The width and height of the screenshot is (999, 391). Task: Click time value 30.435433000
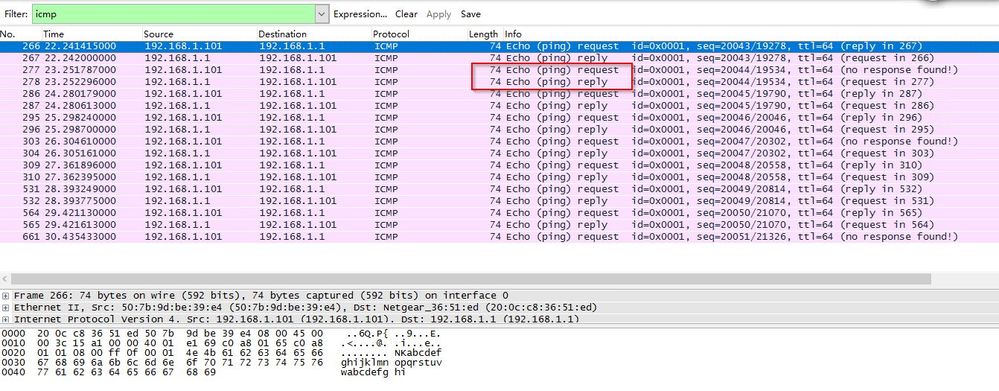[80, 237]
